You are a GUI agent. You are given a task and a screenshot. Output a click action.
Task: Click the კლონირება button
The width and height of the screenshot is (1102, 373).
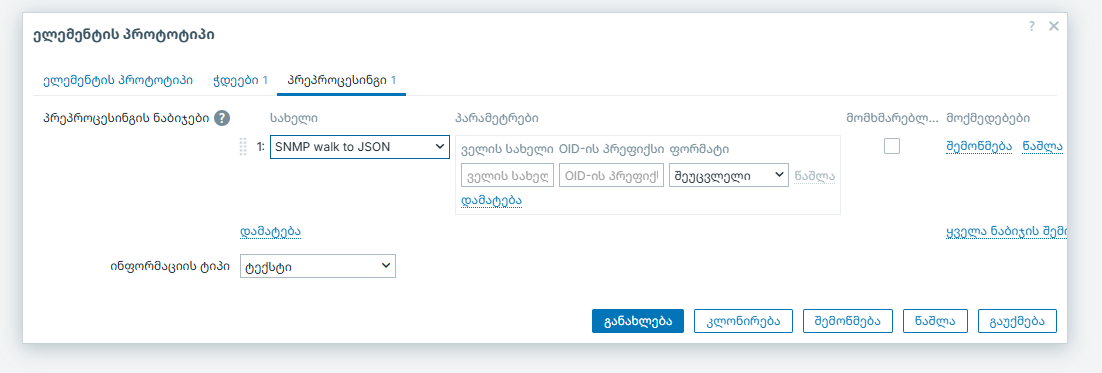(744, 320)
